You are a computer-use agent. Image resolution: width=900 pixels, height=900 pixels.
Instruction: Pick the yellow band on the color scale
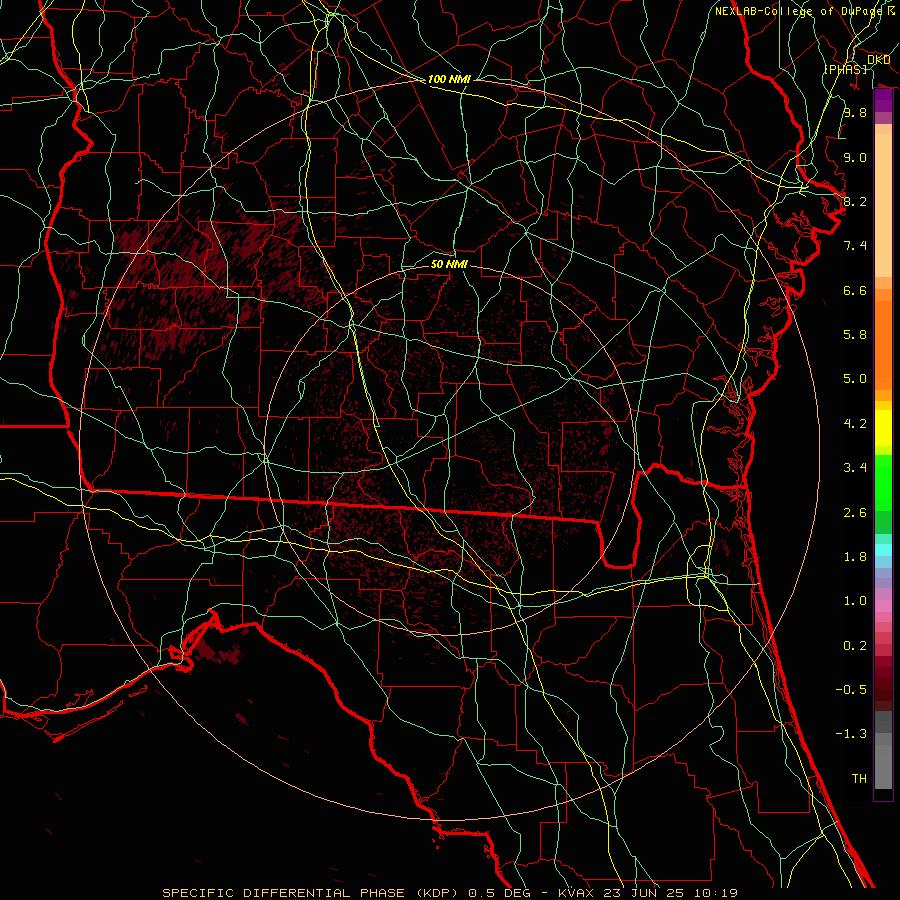point(883,428)
